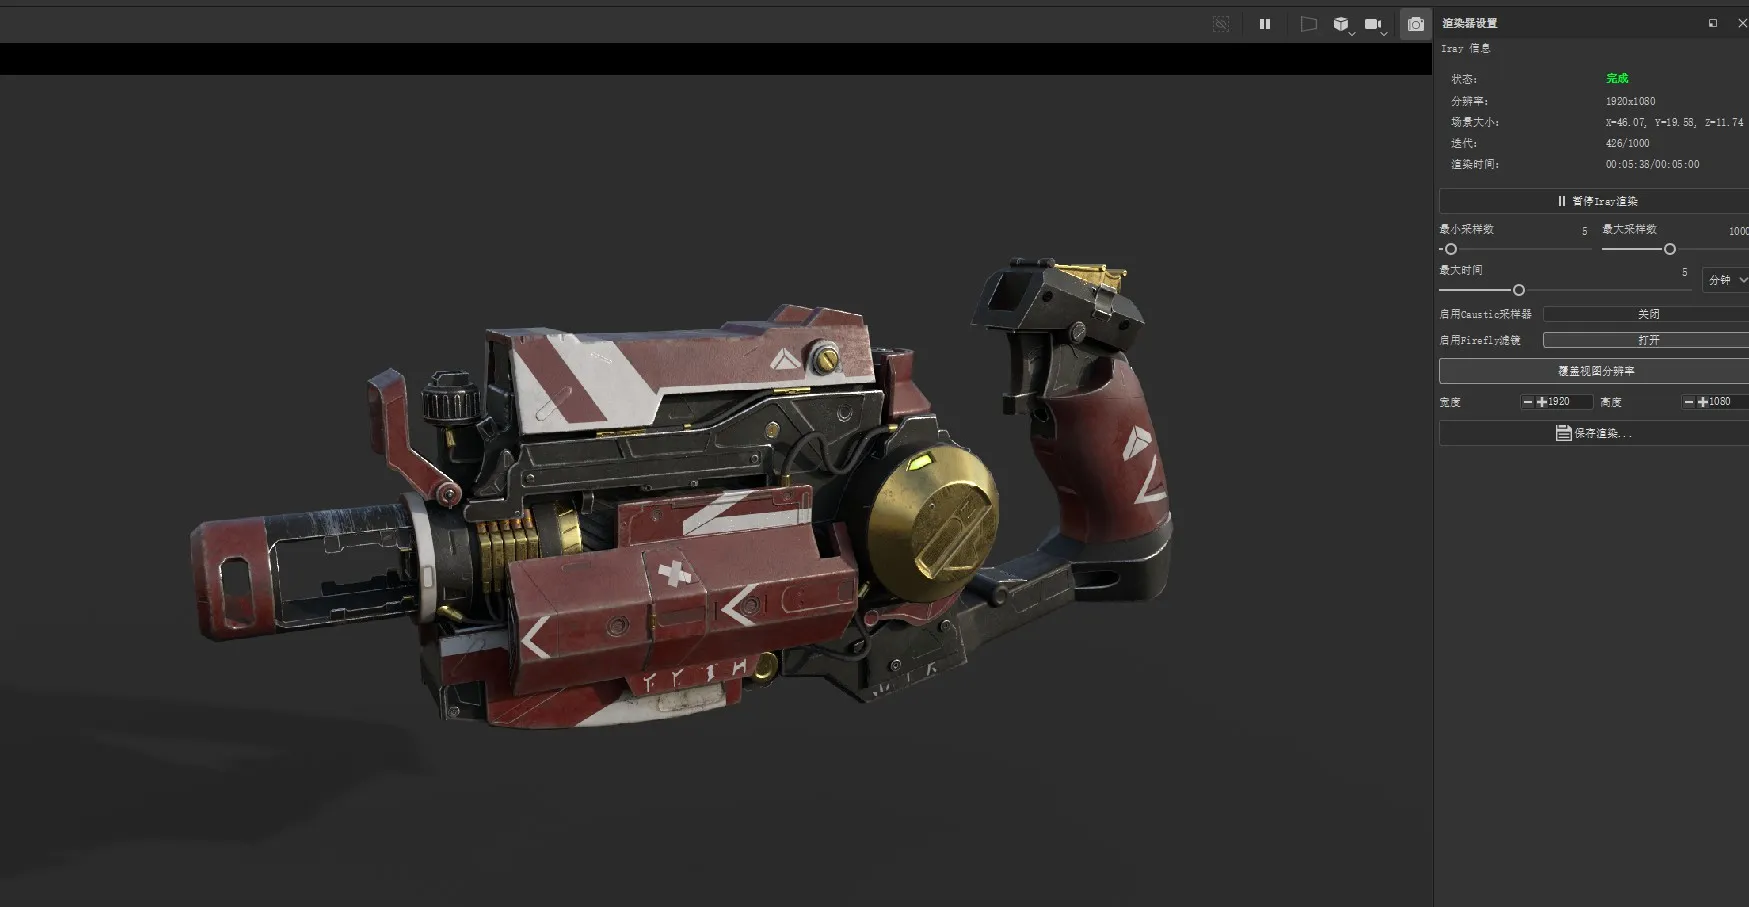1749x907 pixels.
Task: Click the perspective view trapezoid icon
Action: pyautogui.click(x=1308, y=24)
